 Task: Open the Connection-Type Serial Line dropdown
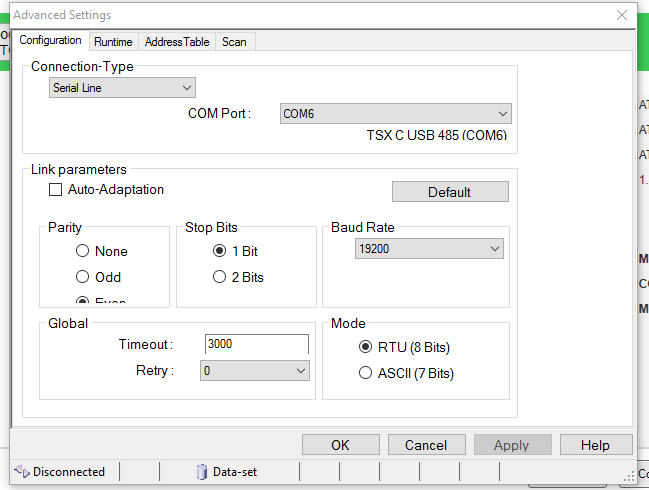pyautogui.click(x=123, y=88)
